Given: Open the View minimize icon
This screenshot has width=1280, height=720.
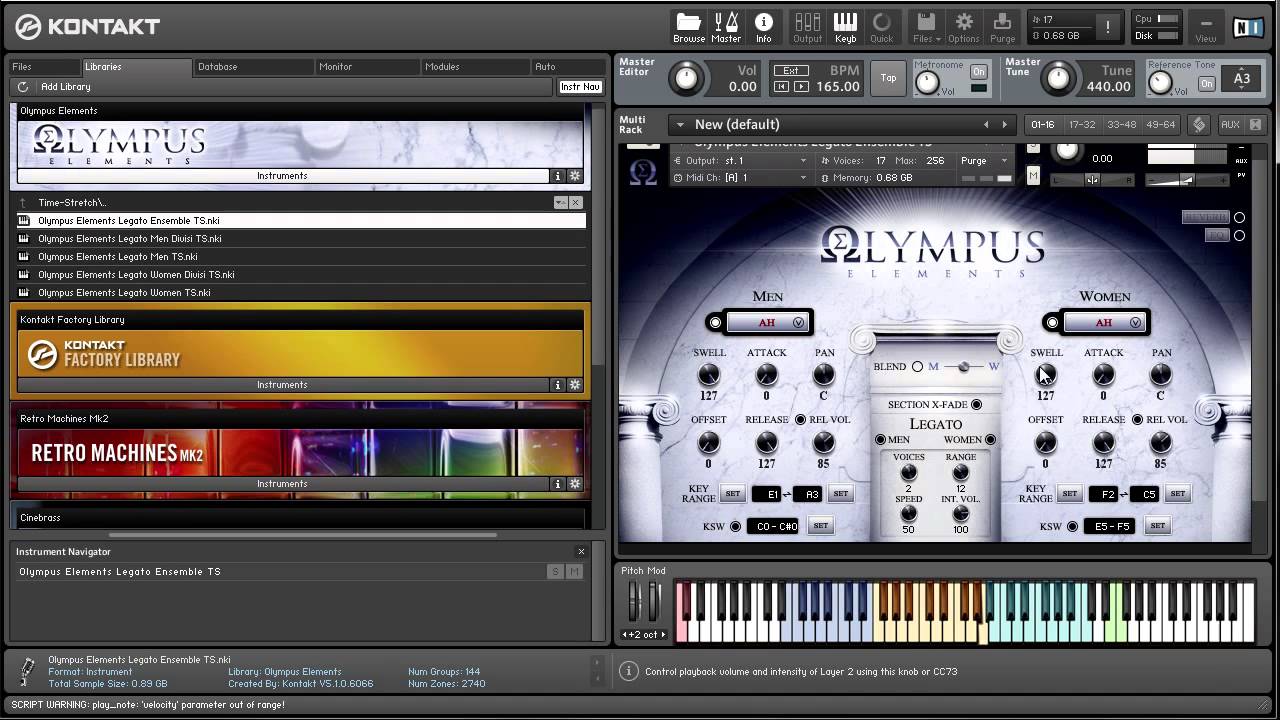Looking at the screenshot, I should coord(1206,27).
